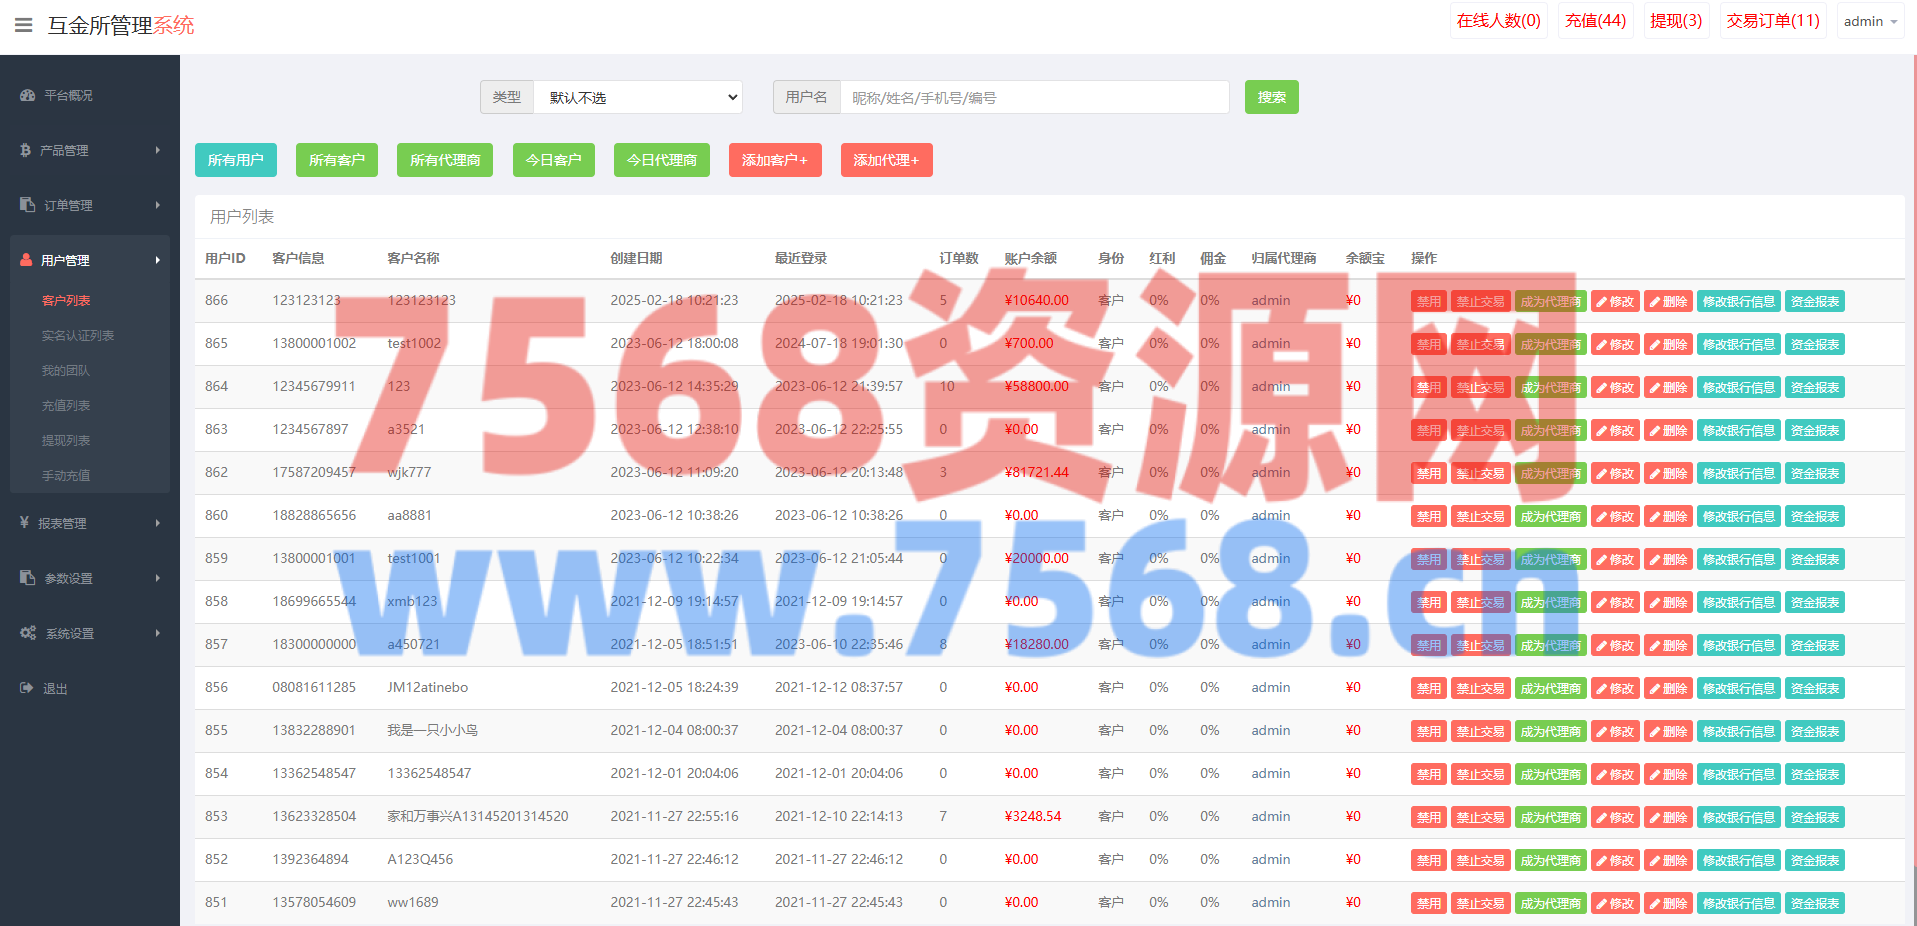Click 修改 pencil button for user 866
The image size is (1917, 926).
coord(1614,301)
